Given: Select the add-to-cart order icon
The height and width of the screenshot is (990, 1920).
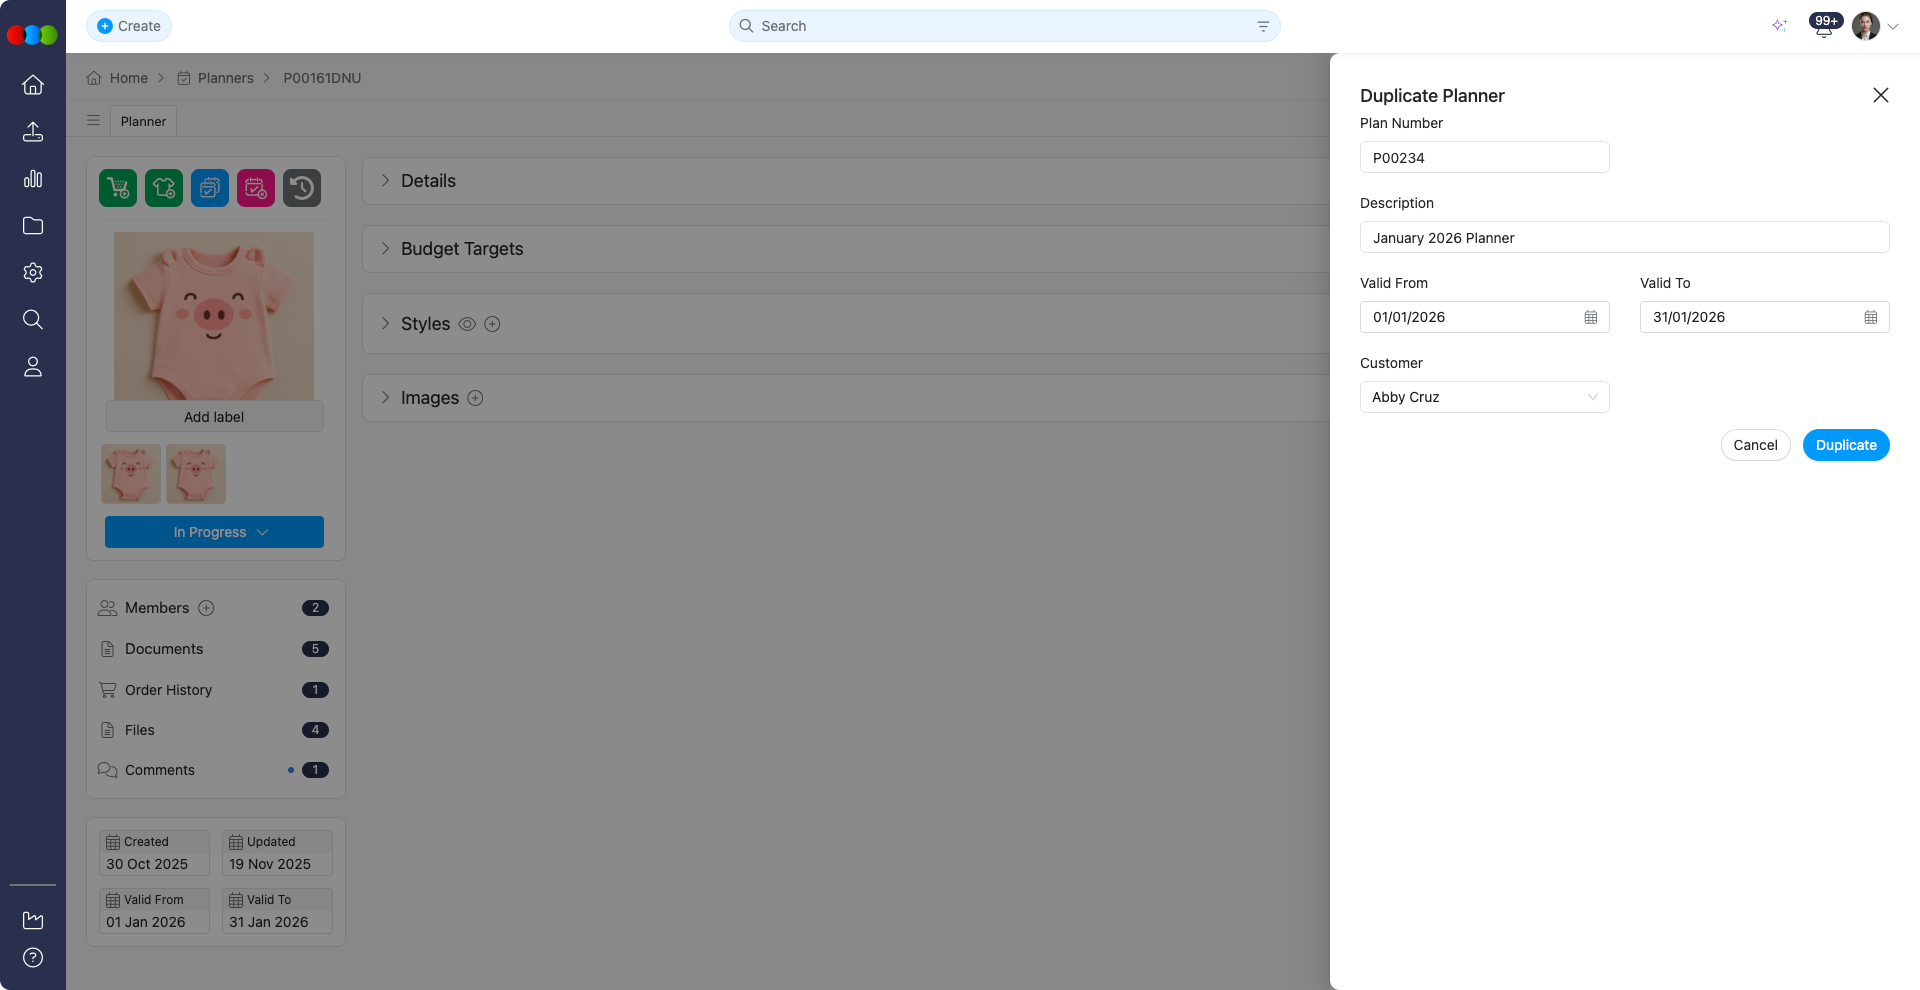Looking at the screenshot, I should pyautogui.click(x=117, y=188).
